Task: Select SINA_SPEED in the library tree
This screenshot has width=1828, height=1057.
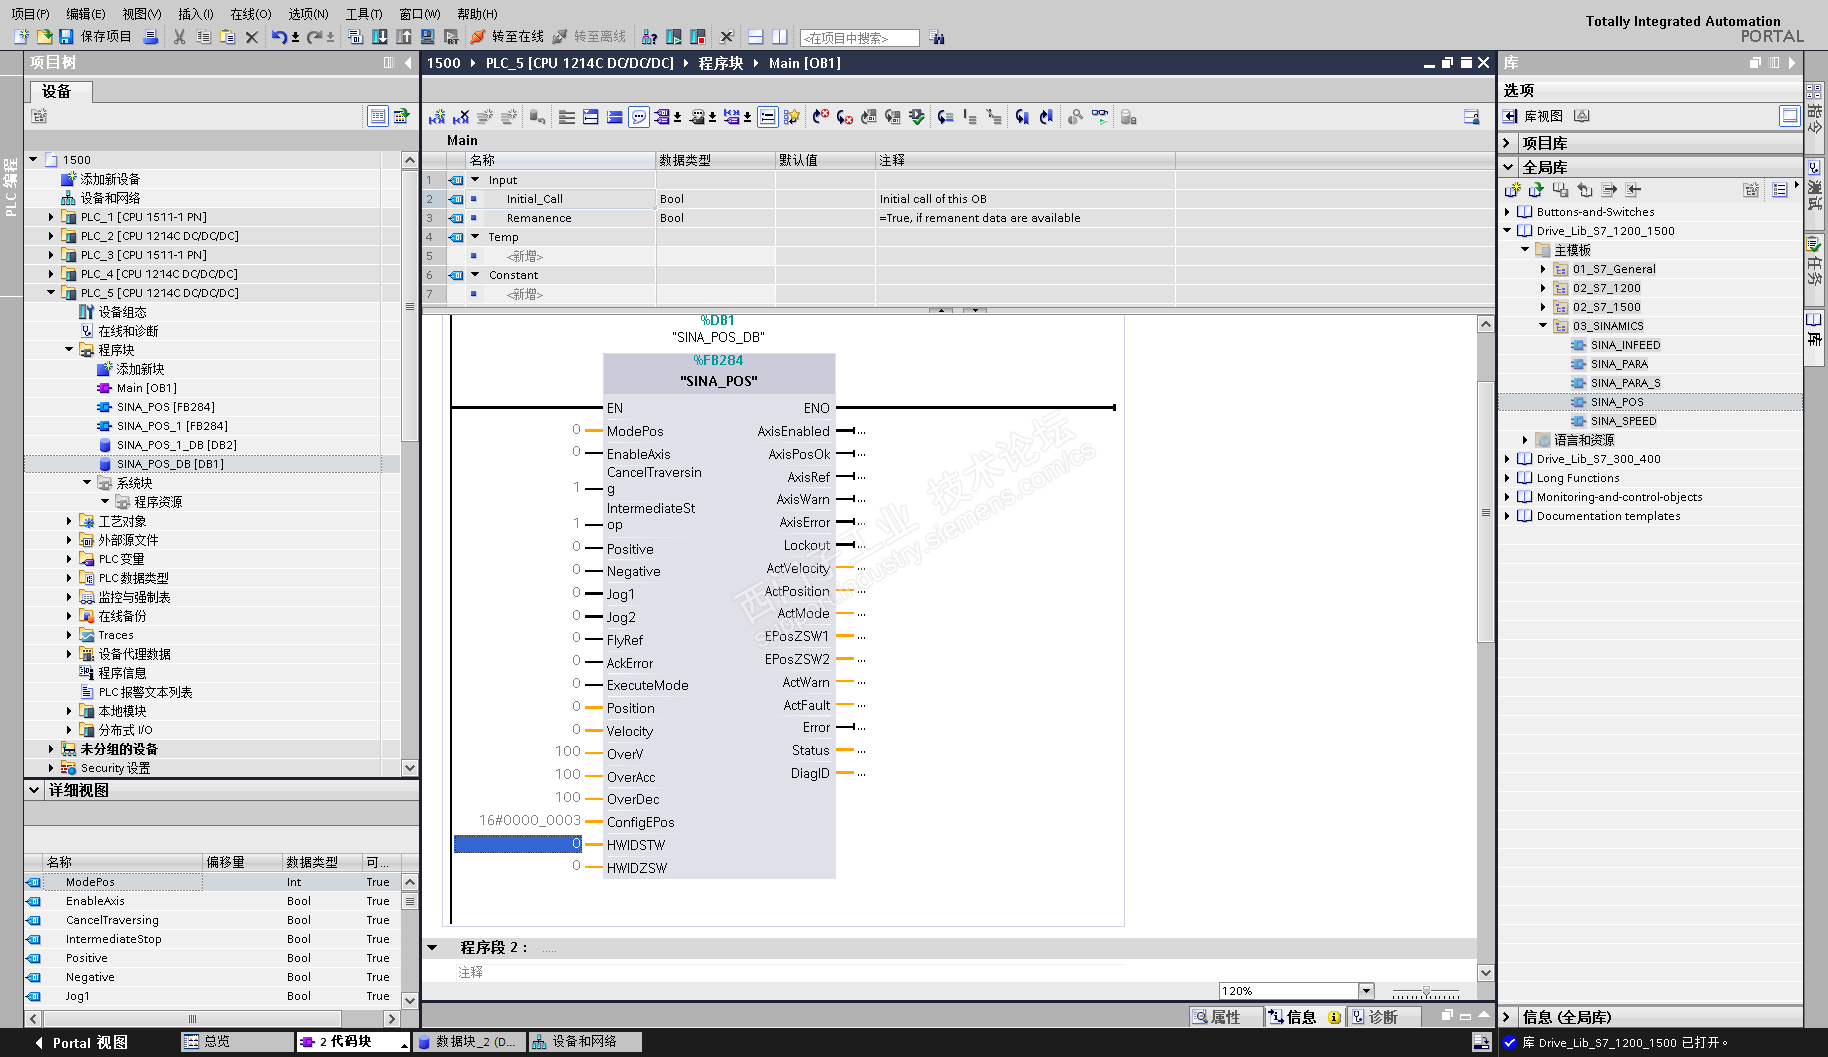Action: pos(1624,421)
